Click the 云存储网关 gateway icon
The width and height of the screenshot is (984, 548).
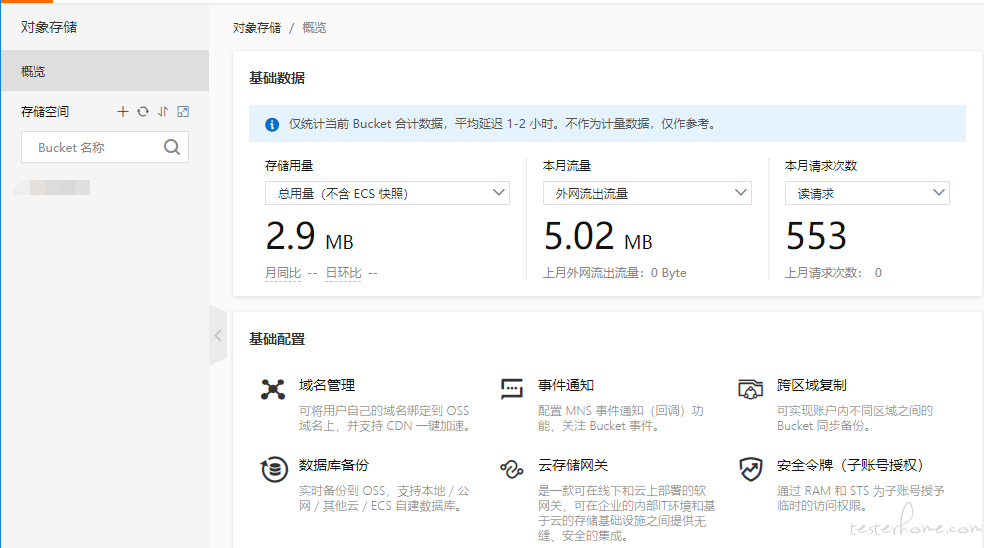tap(511, 469)
